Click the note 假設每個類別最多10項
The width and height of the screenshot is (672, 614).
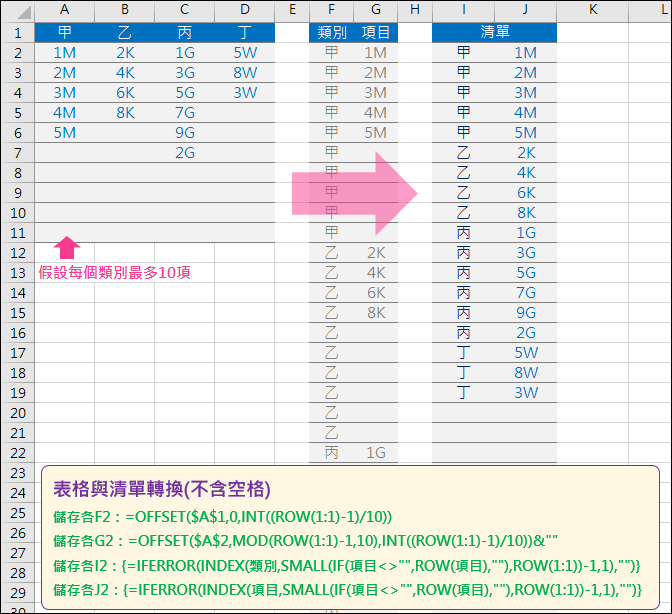[114, 273]
